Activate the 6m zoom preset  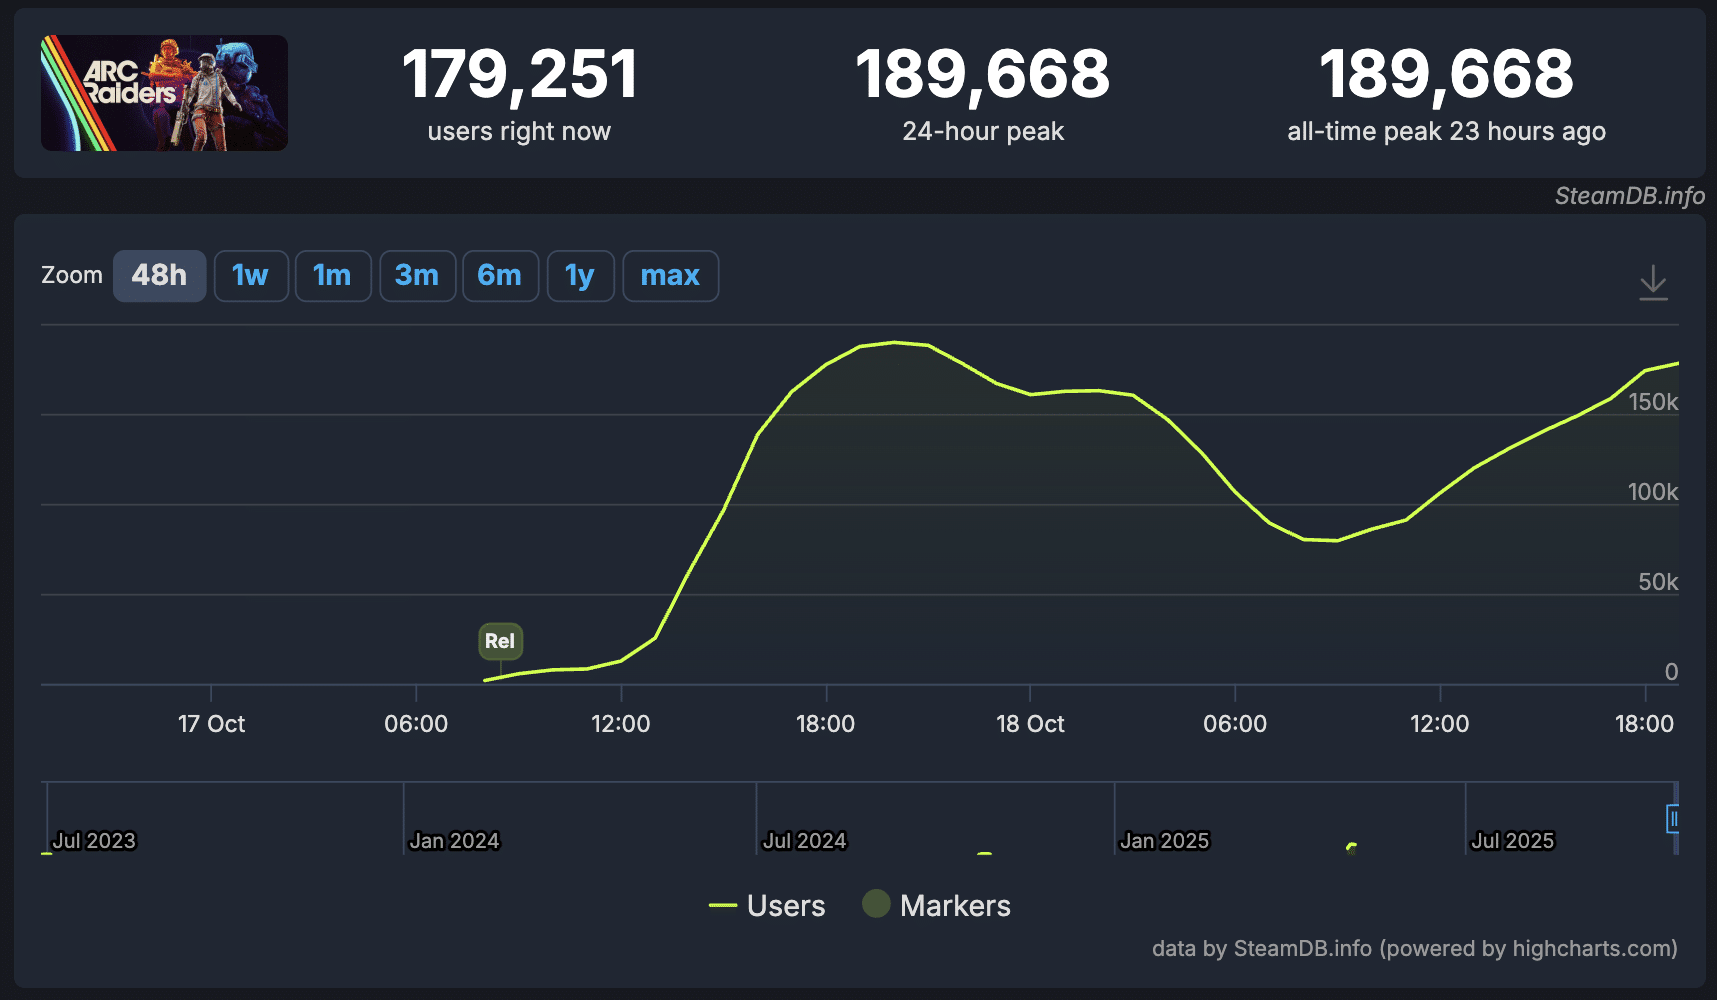tap(500, 275)
